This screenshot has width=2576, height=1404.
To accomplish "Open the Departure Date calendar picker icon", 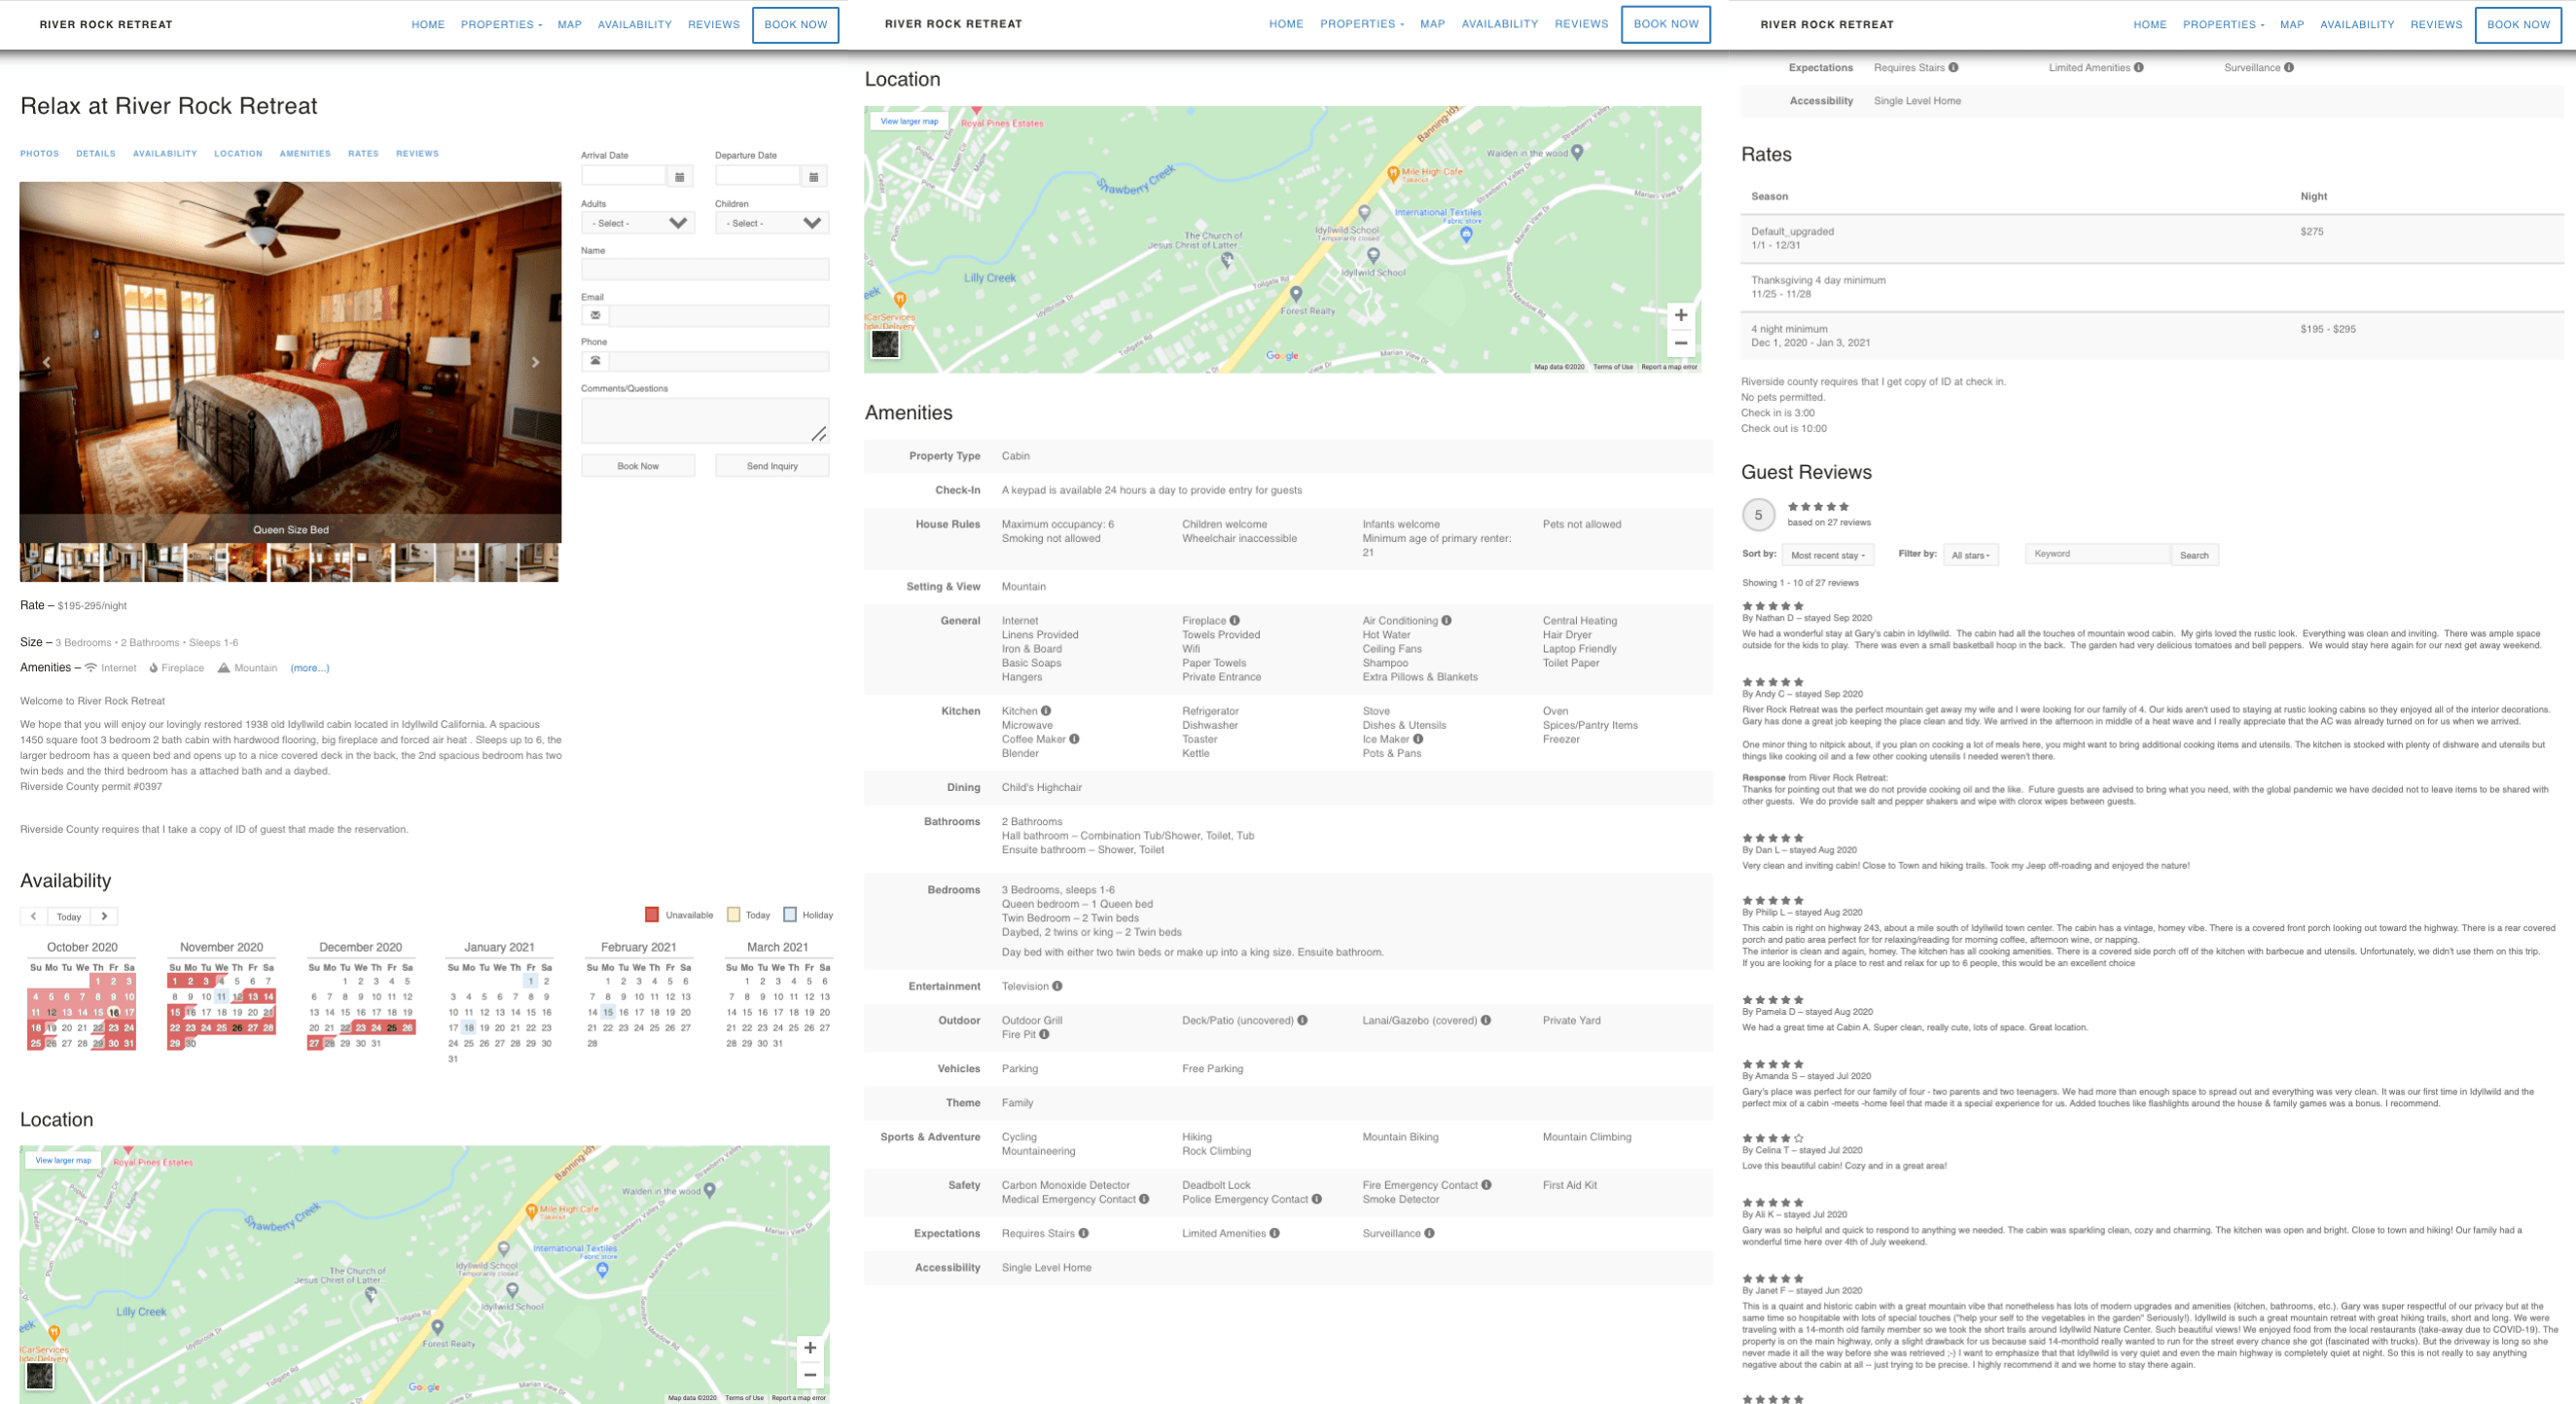I will click(x=816, y=176).
